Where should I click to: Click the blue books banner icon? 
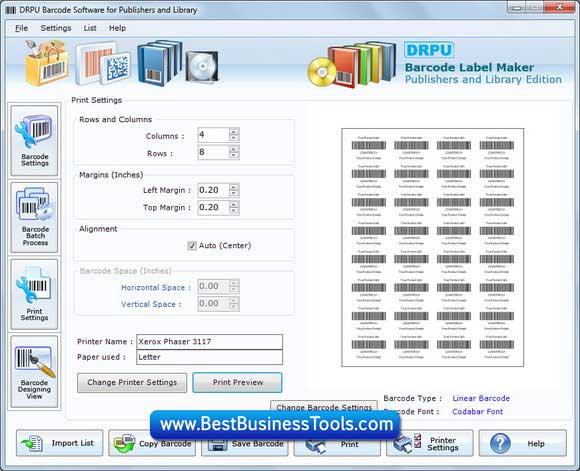[160, 63]
